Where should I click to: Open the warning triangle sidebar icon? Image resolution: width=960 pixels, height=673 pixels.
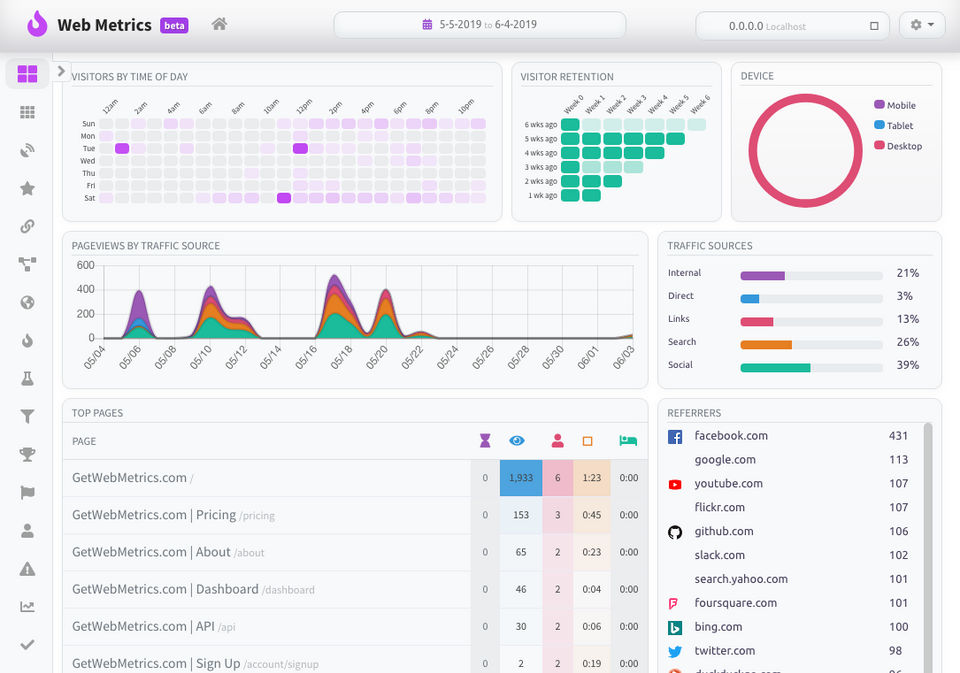(x=28, y=569)
